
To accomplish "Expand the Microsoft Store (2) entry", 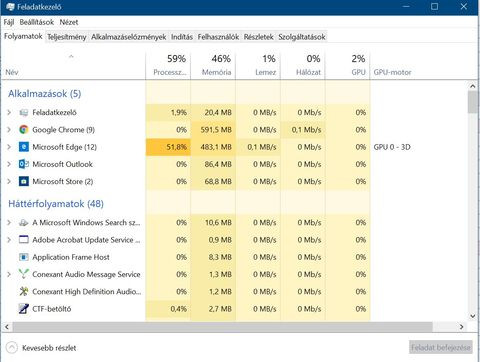I will pyautogui.click(x=9, y=181).
